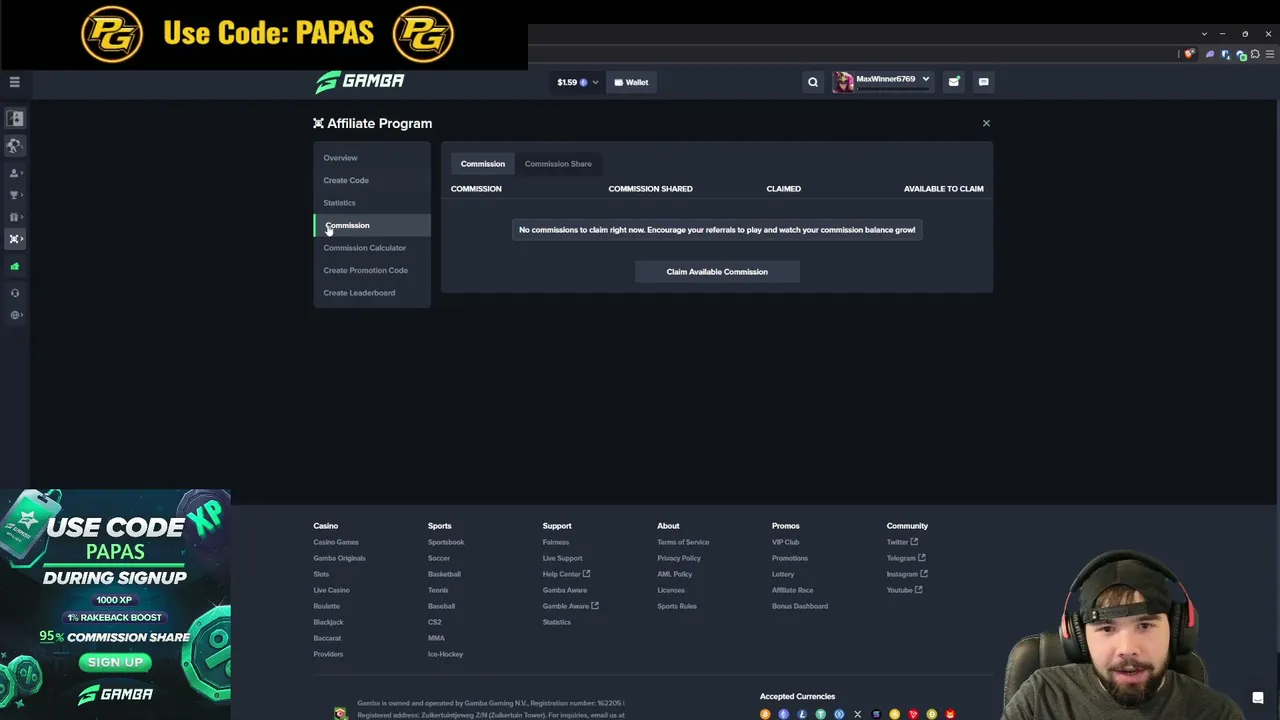Viewport: 1280px width, 720px height.
Task: Open live support headset icon in sidebar
Action: (x=15, y=293)
